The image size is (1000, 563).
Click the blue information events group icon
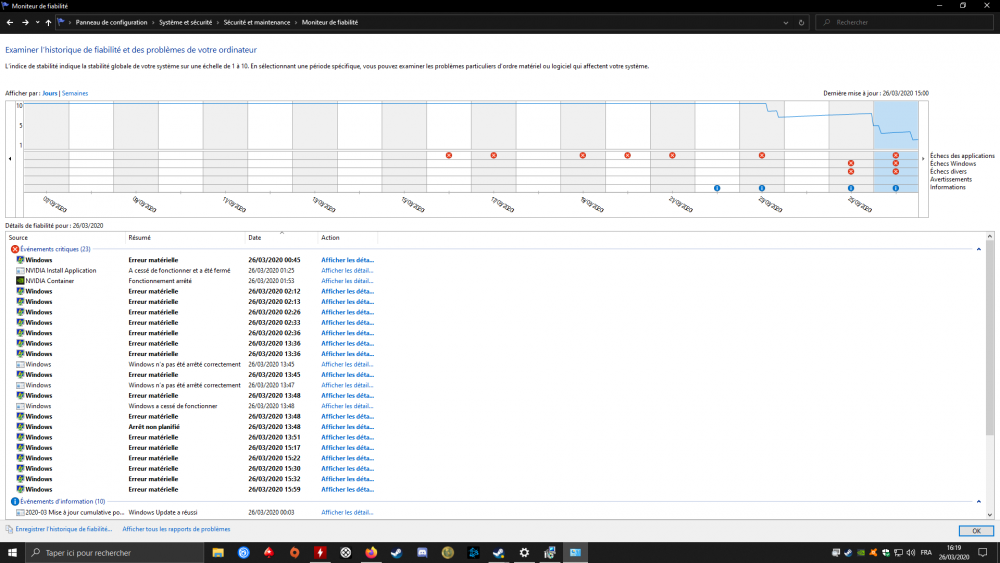(15, 501)
